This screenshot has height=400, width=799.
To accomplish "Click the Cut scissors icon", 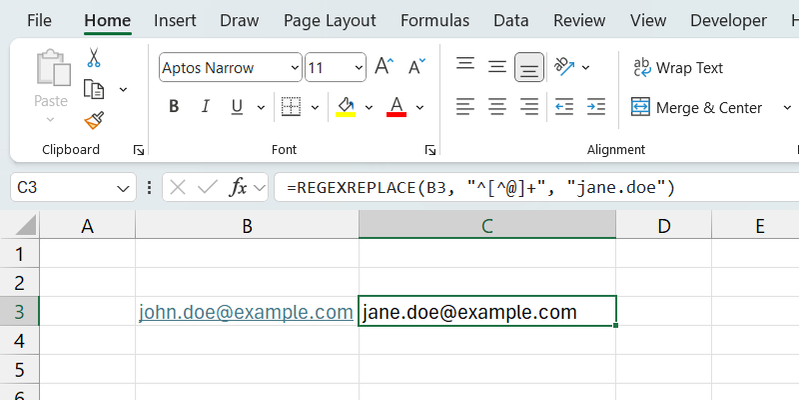I will click(x=94, y=58).
